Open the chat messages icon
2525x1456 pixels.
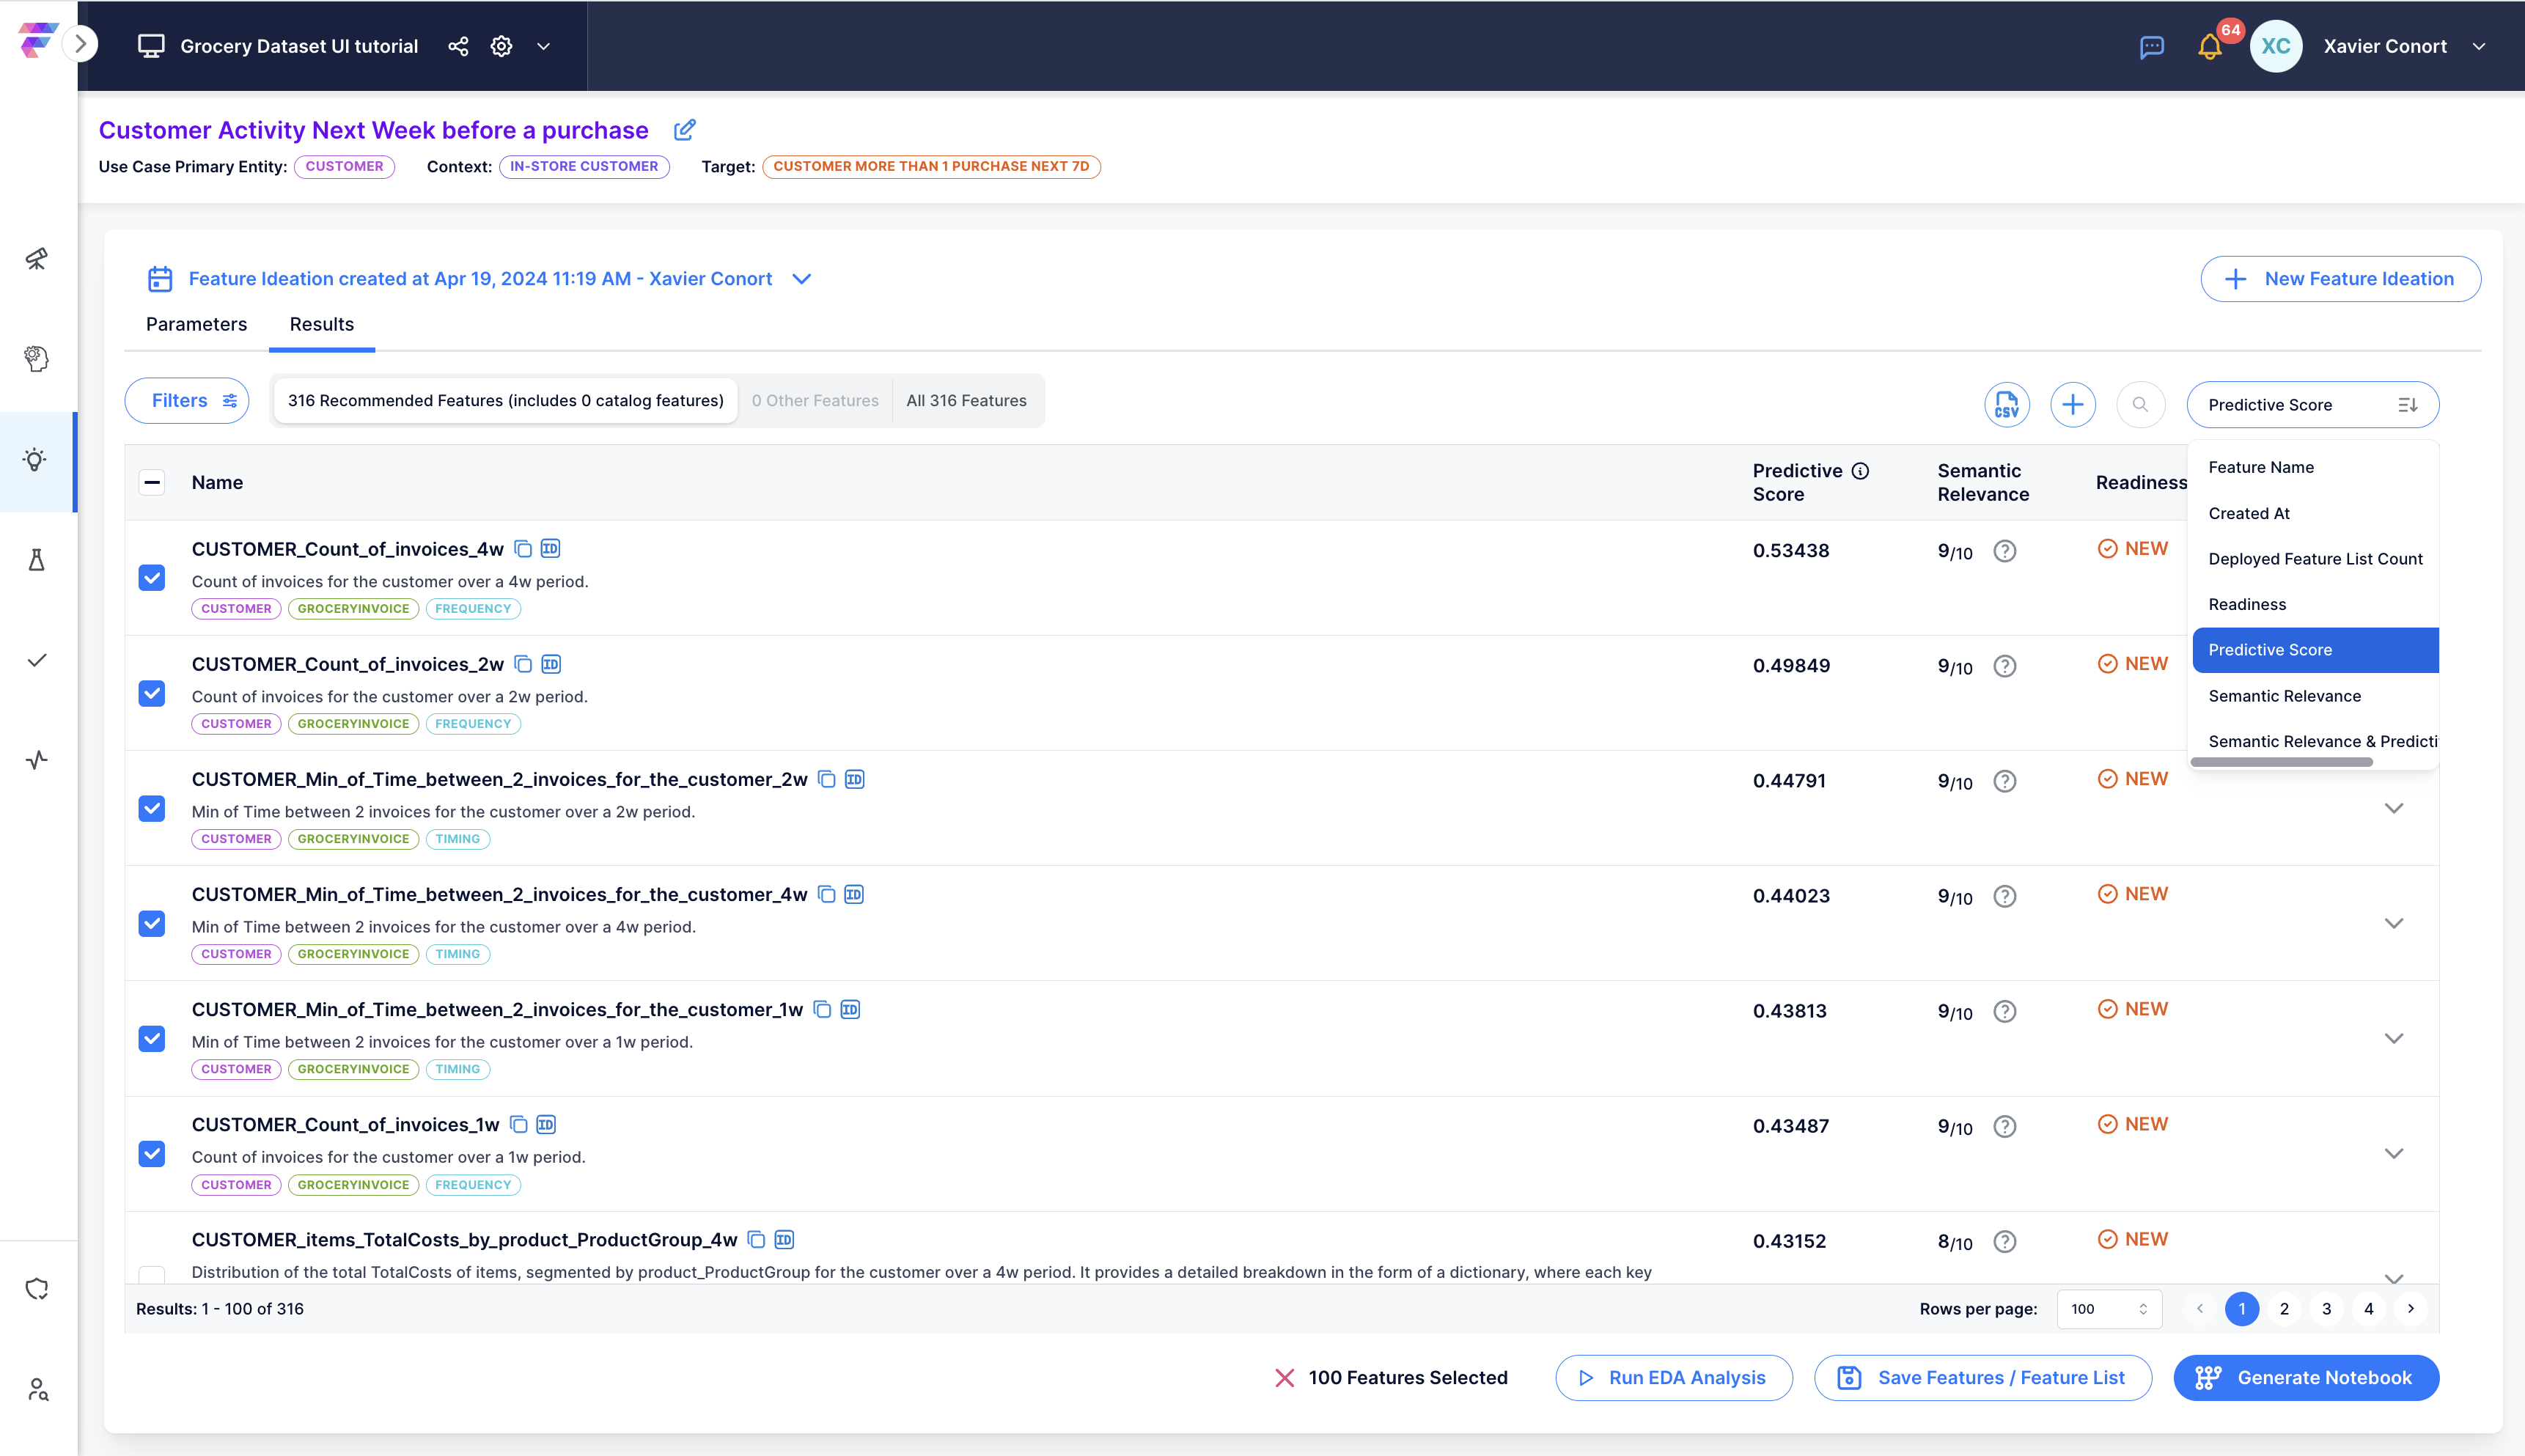[x=2152, y=47]
